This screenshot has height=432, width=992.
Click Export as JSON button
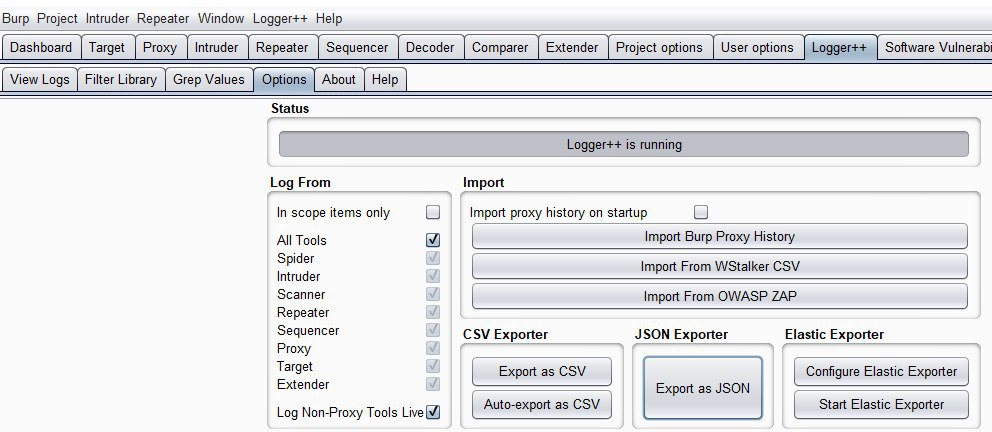point(703,388)
